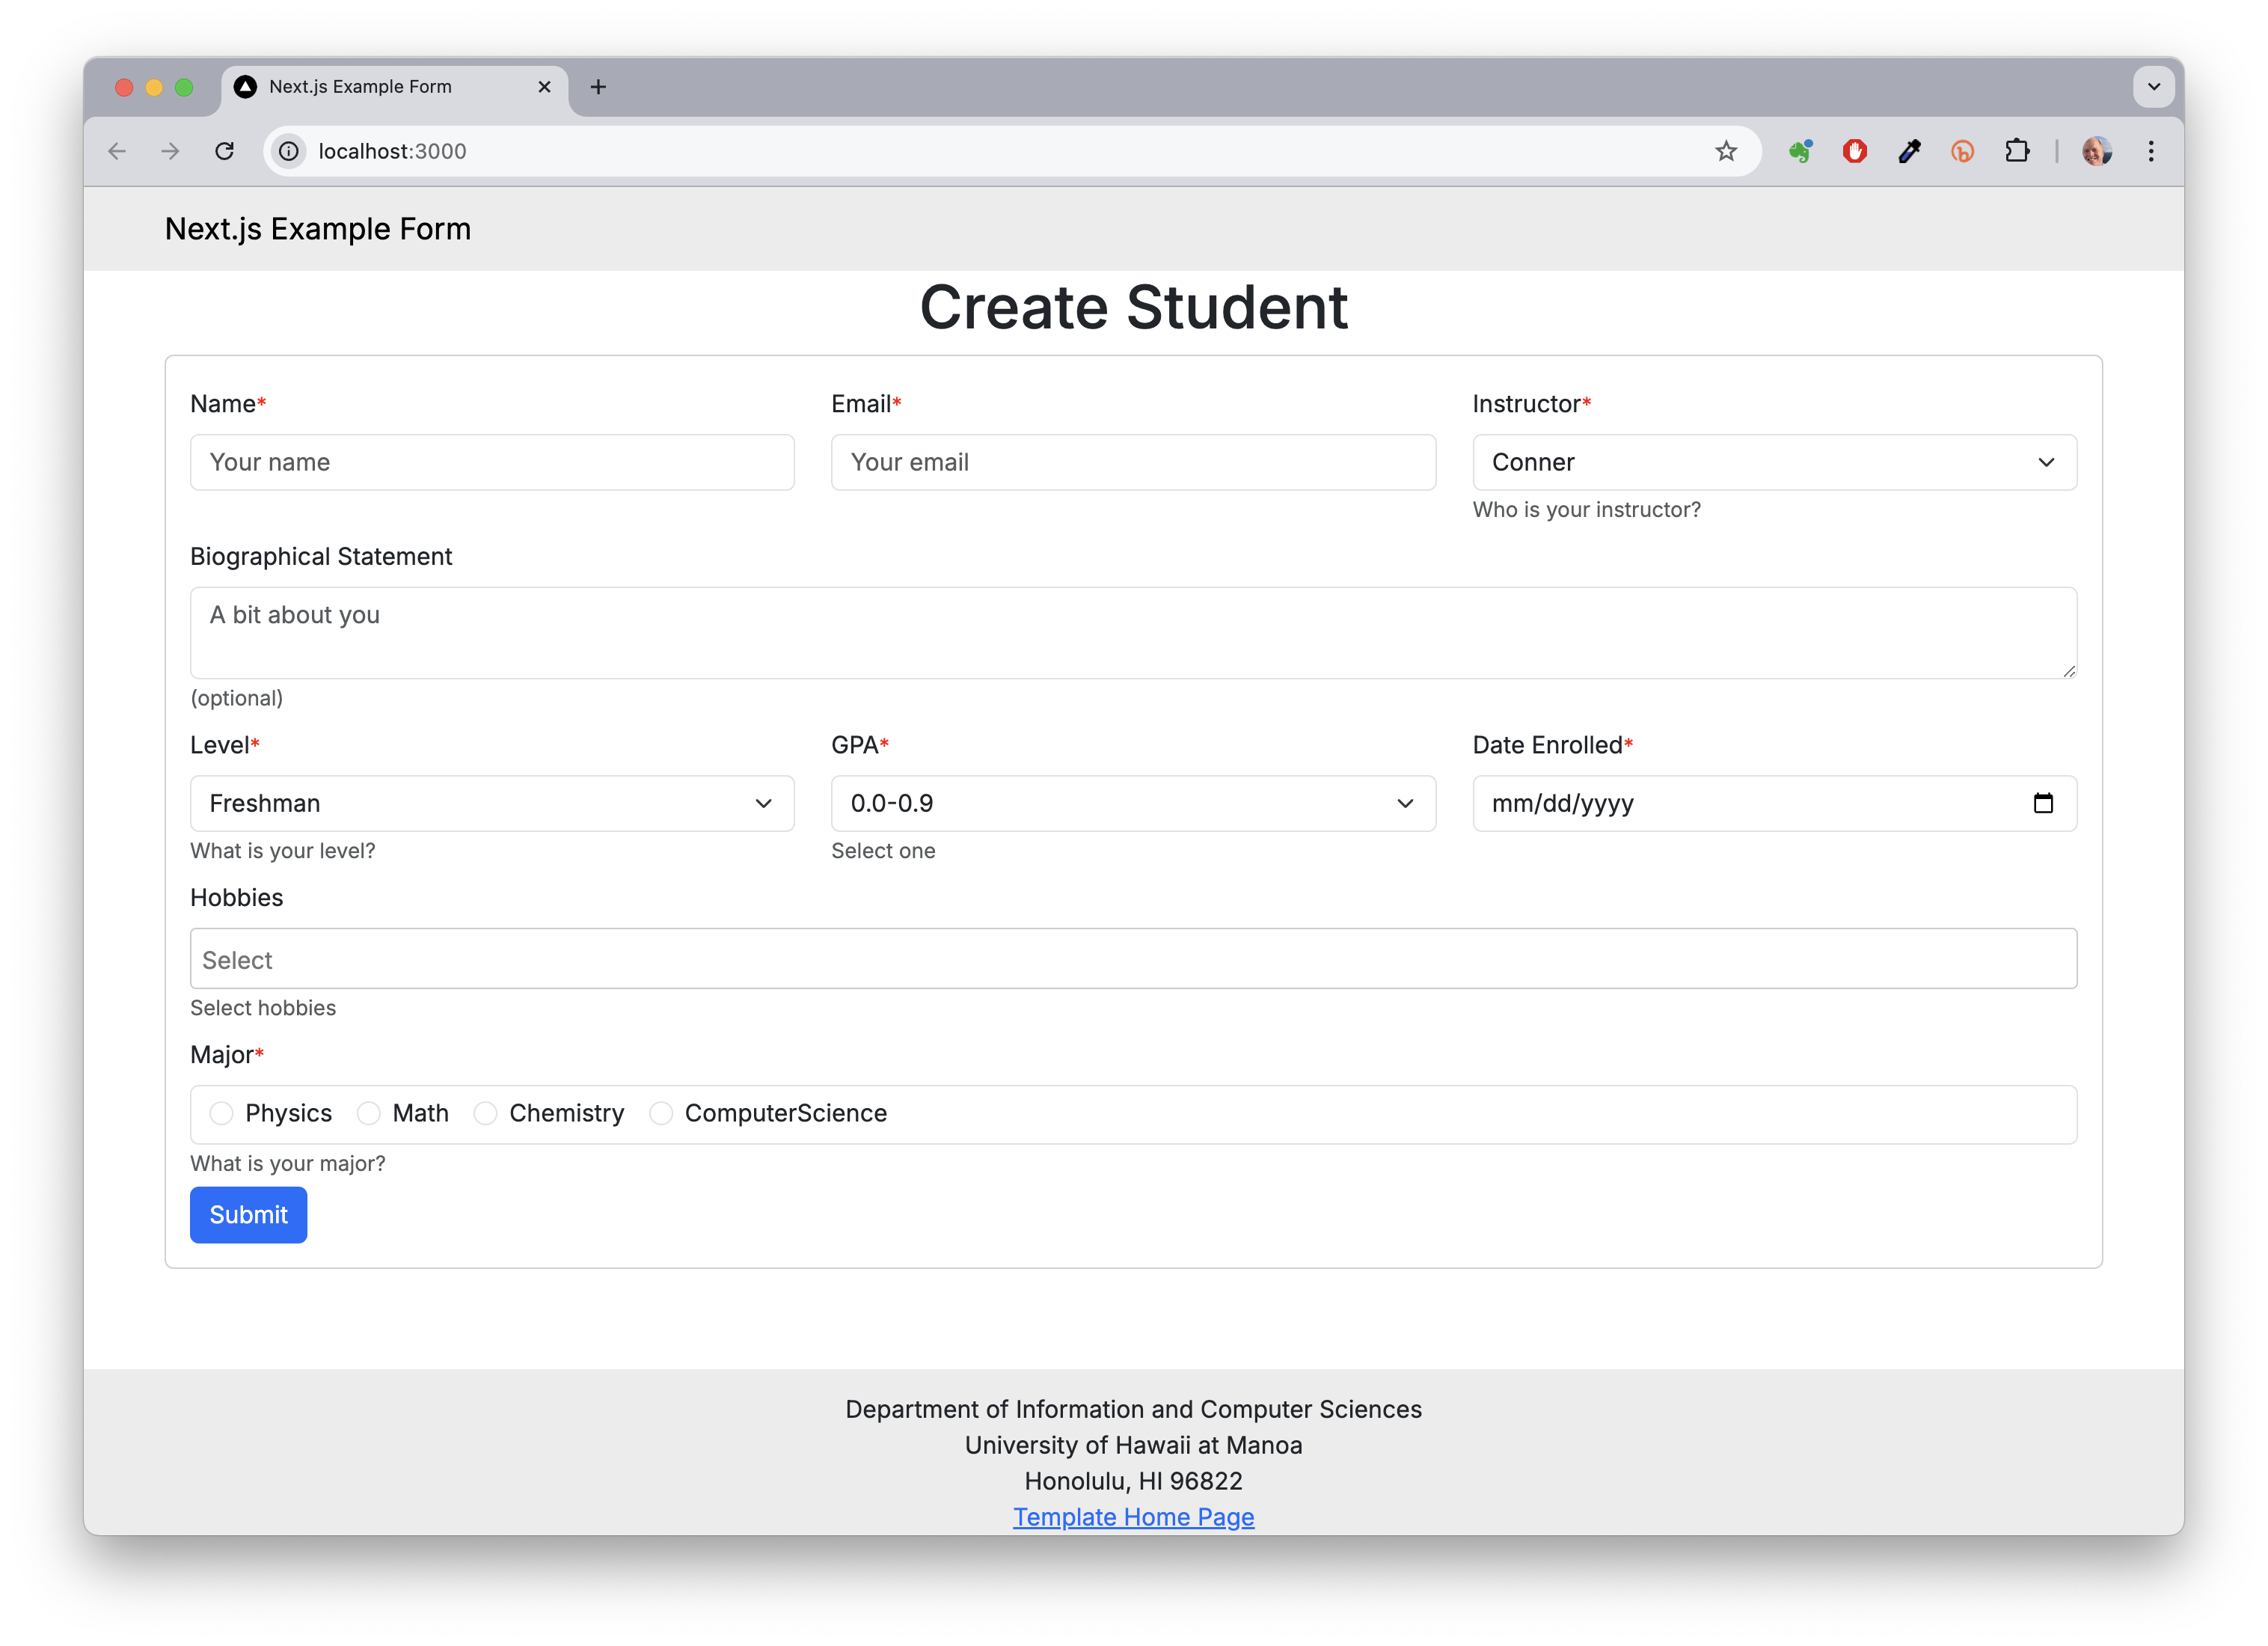Click the eyedropper color picker extension
2268x1646 pixels.
tap(1909, 151)
